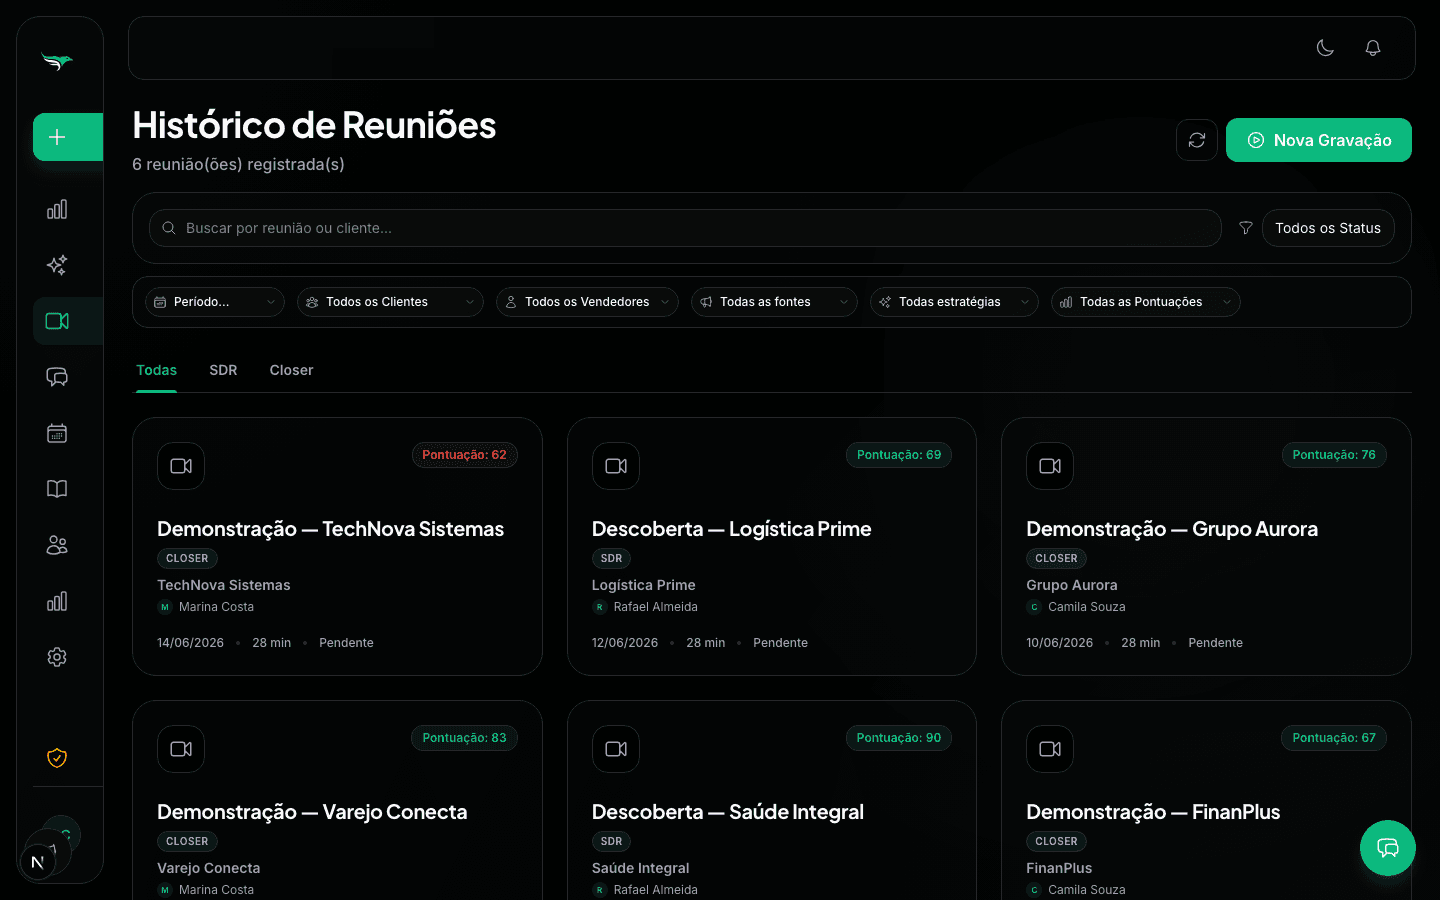The image size is (1440, 900).
Task: Click the Pontuação: 69 badge
Action: (x=899, y=455)
